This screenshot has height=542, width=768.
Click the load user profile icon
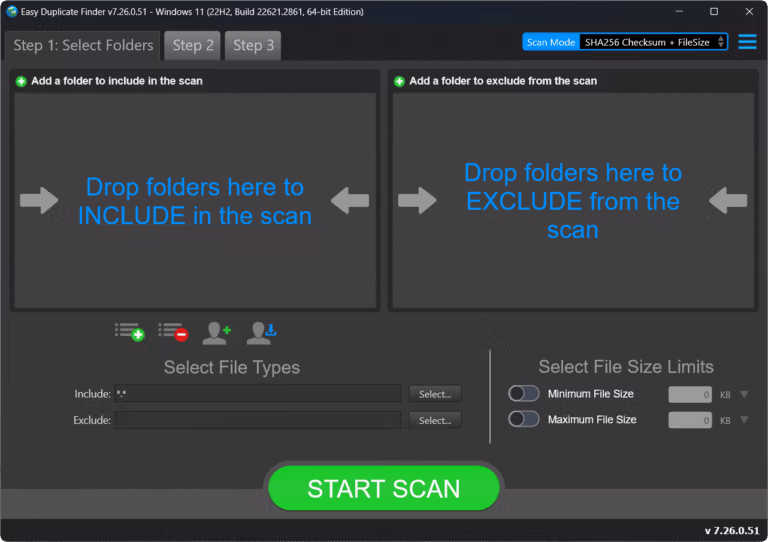(261, 333)
